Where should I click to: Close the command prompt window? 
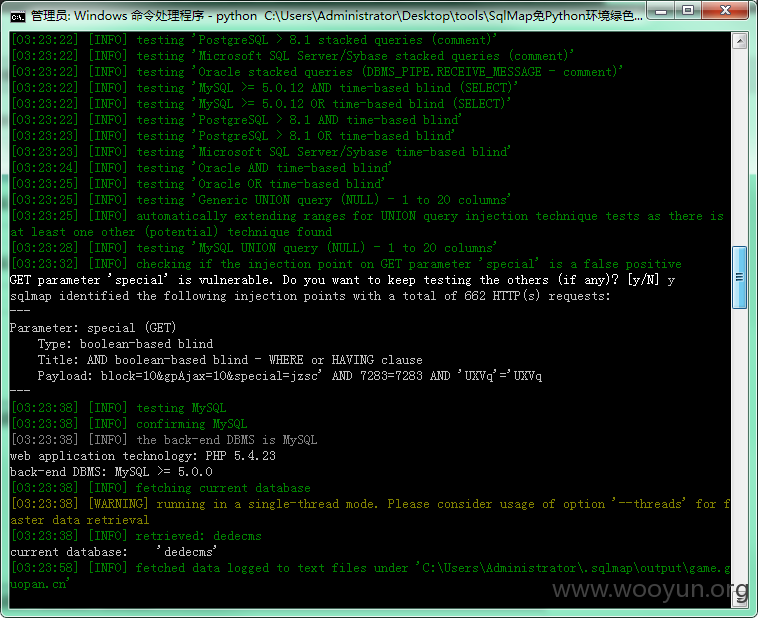click(x=725, y=11)
